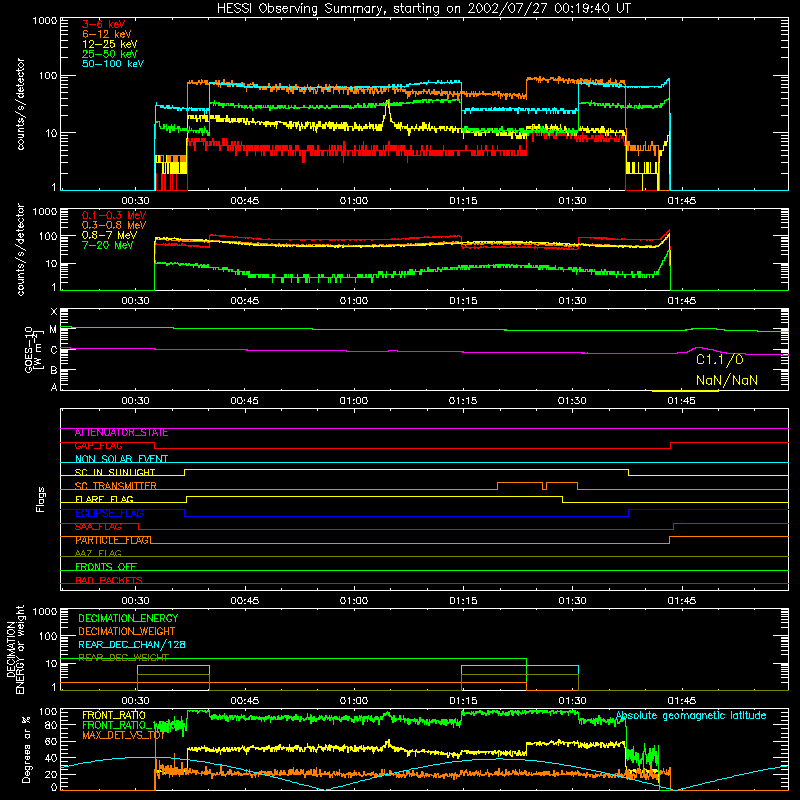The width and height of the screenshot is (800, 800).
Task: Select the BAD_PACKETS flag label
Action: tap(109, 580)
